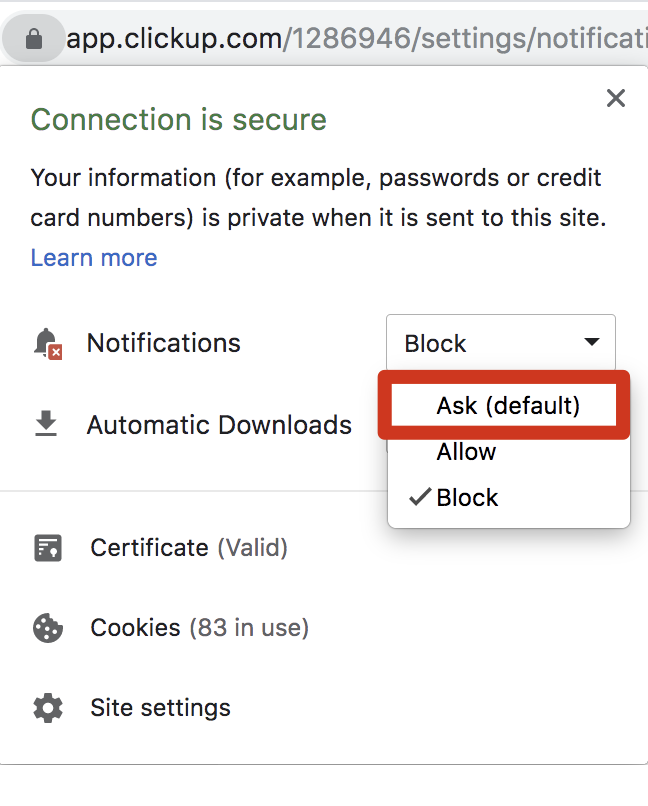Screen dimensions: 648x806
Task: Click the dropdown arrow beside Block
Action: pos(592,342)
